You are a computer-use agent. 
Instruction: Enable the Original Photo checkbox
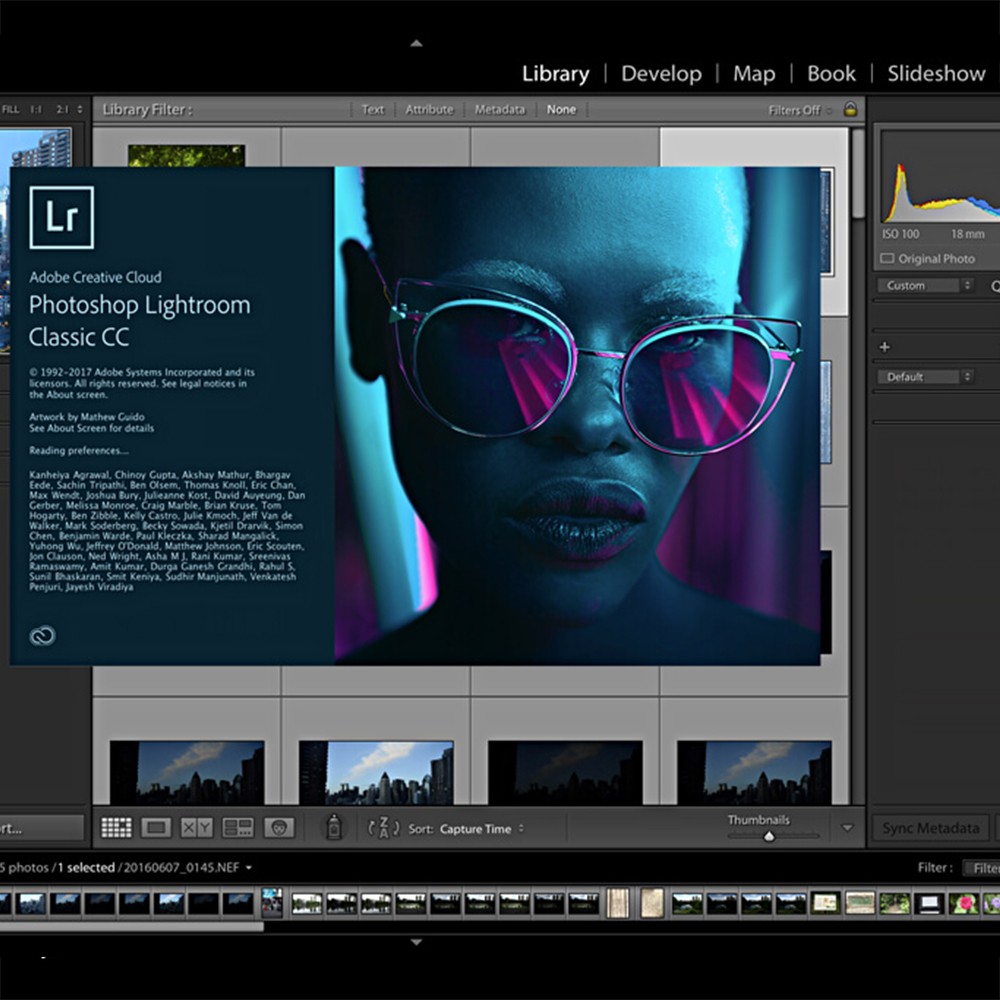pos(887,258)
